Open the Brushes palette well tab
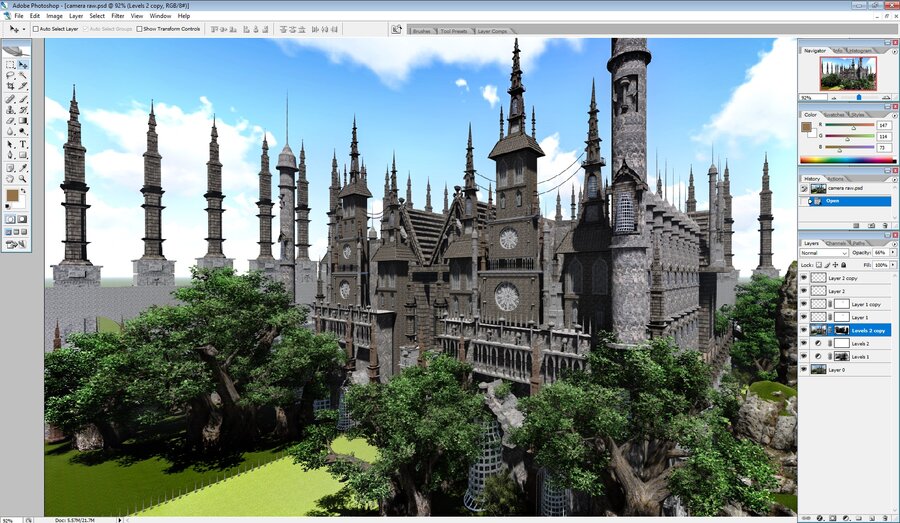 421,31
